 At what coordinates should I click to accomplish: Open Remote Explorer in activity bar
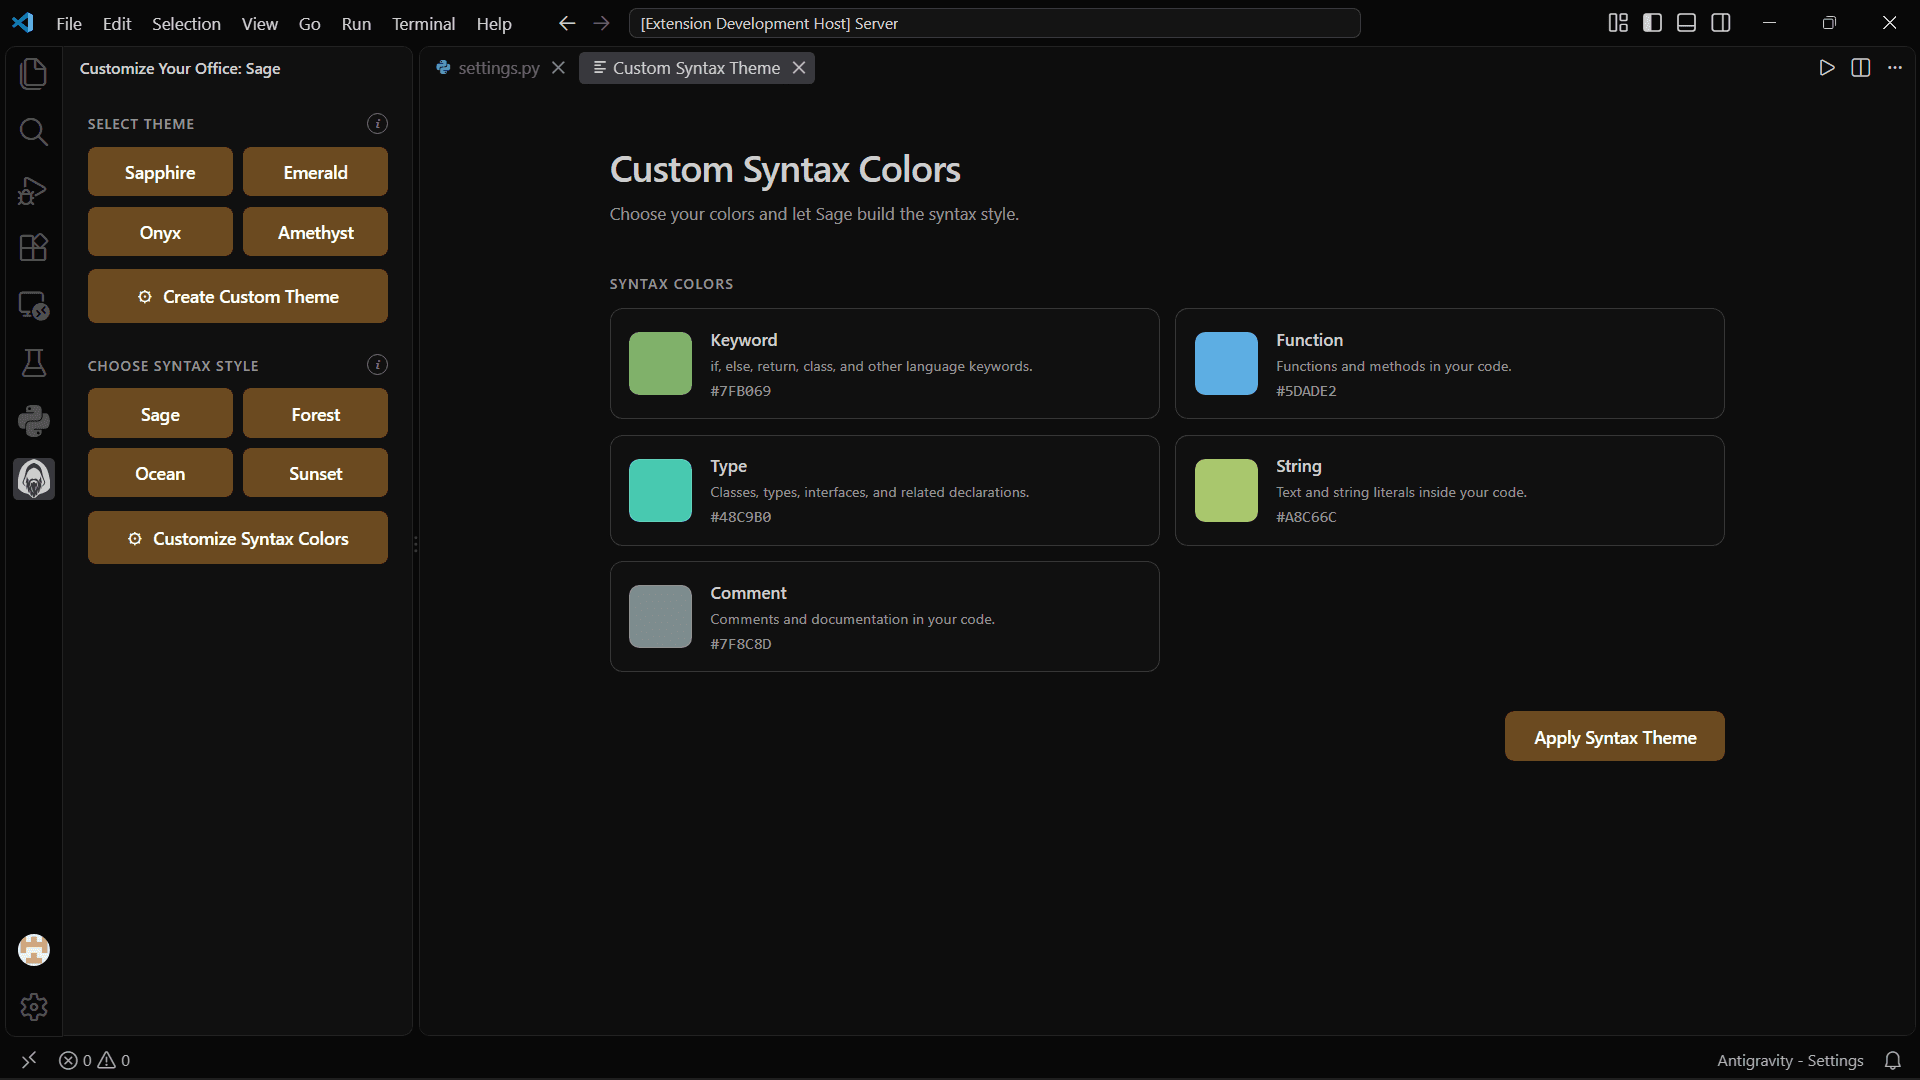[x=34, y=305]
